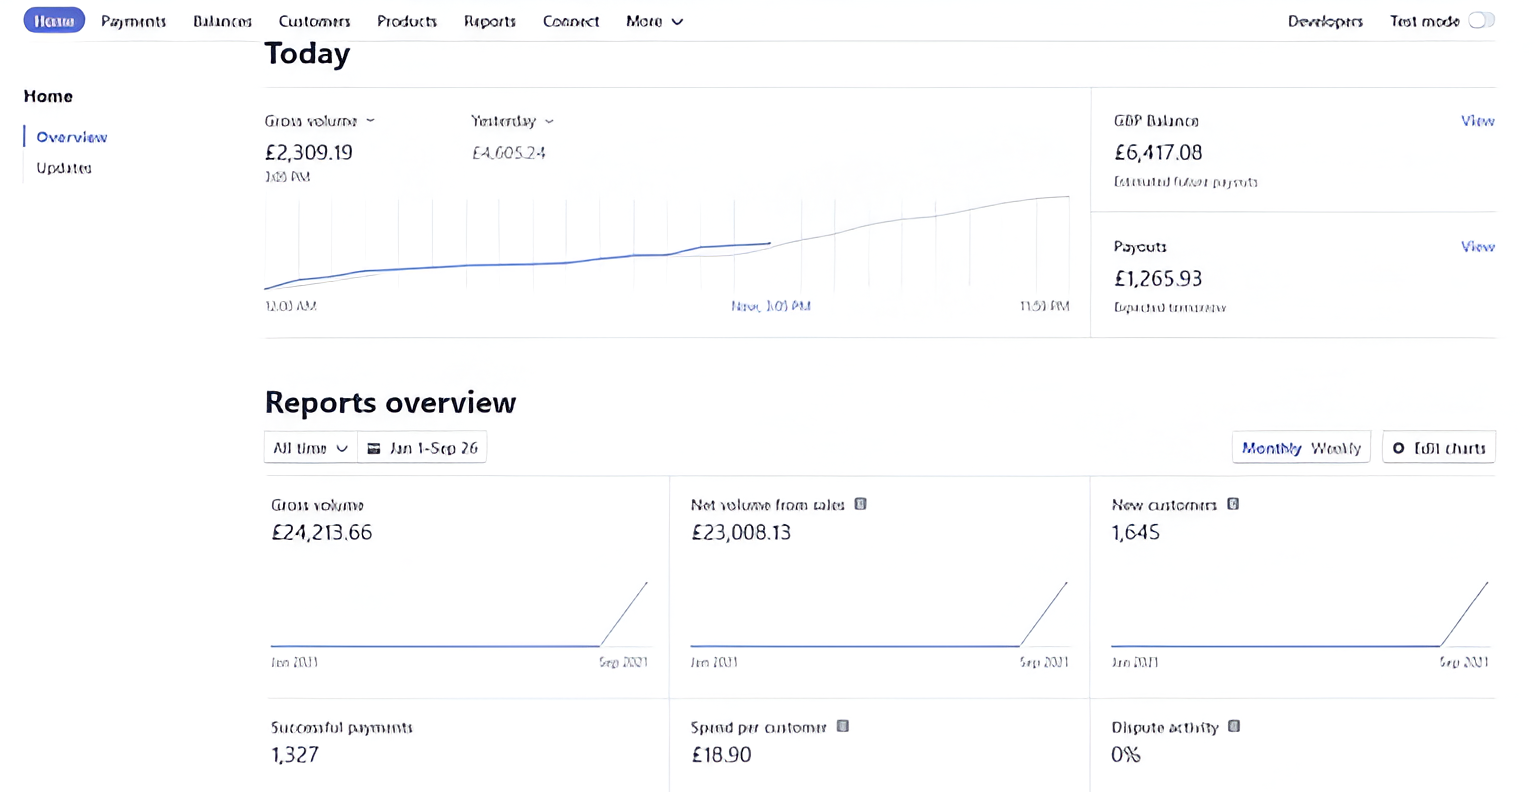
Task: Click the gear icon in Edit charts
Action: [x=1398, y=448]
